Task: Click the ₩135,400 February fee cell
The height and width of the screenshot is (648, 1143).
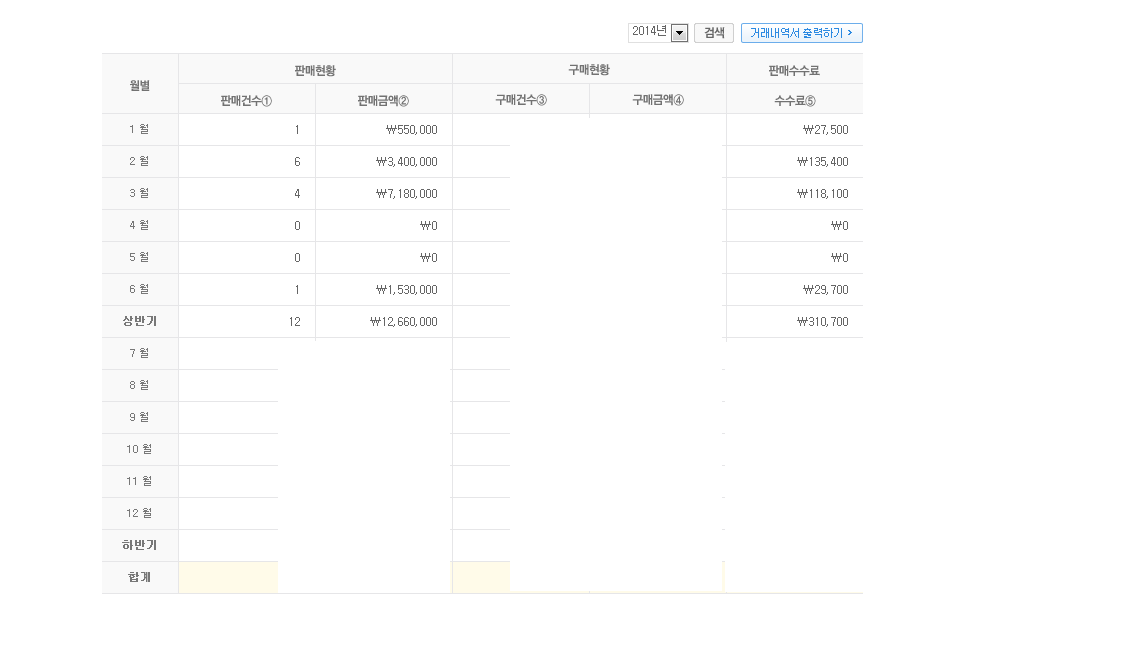Action: (x=822, y=162)
